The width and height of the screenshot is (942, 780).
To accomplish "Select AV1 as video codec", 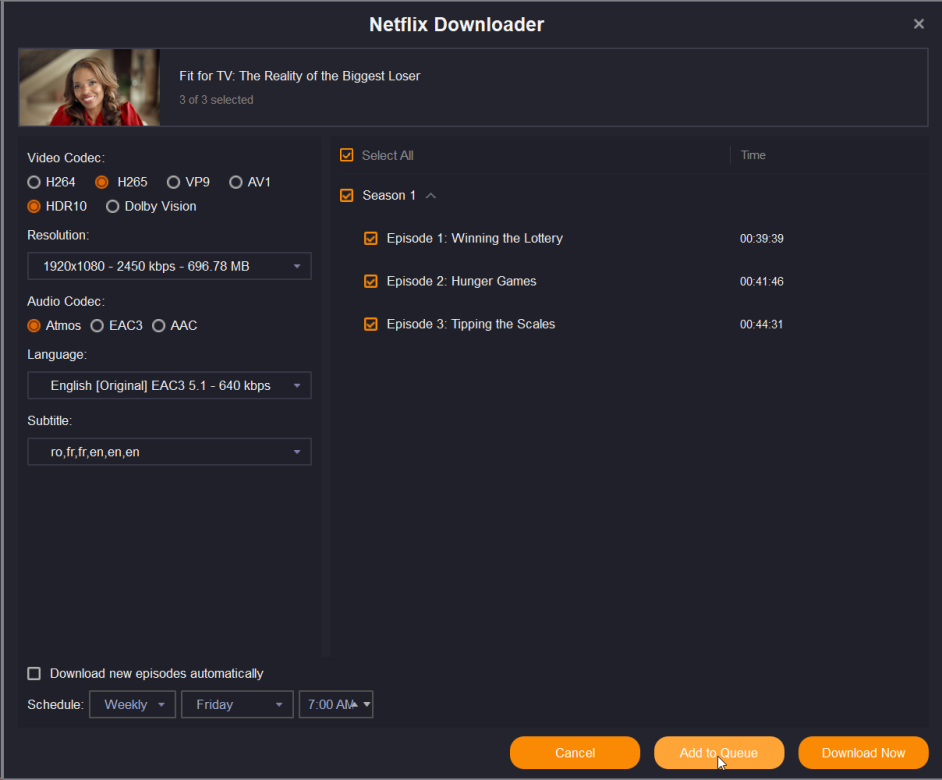I will coord(236,182).
